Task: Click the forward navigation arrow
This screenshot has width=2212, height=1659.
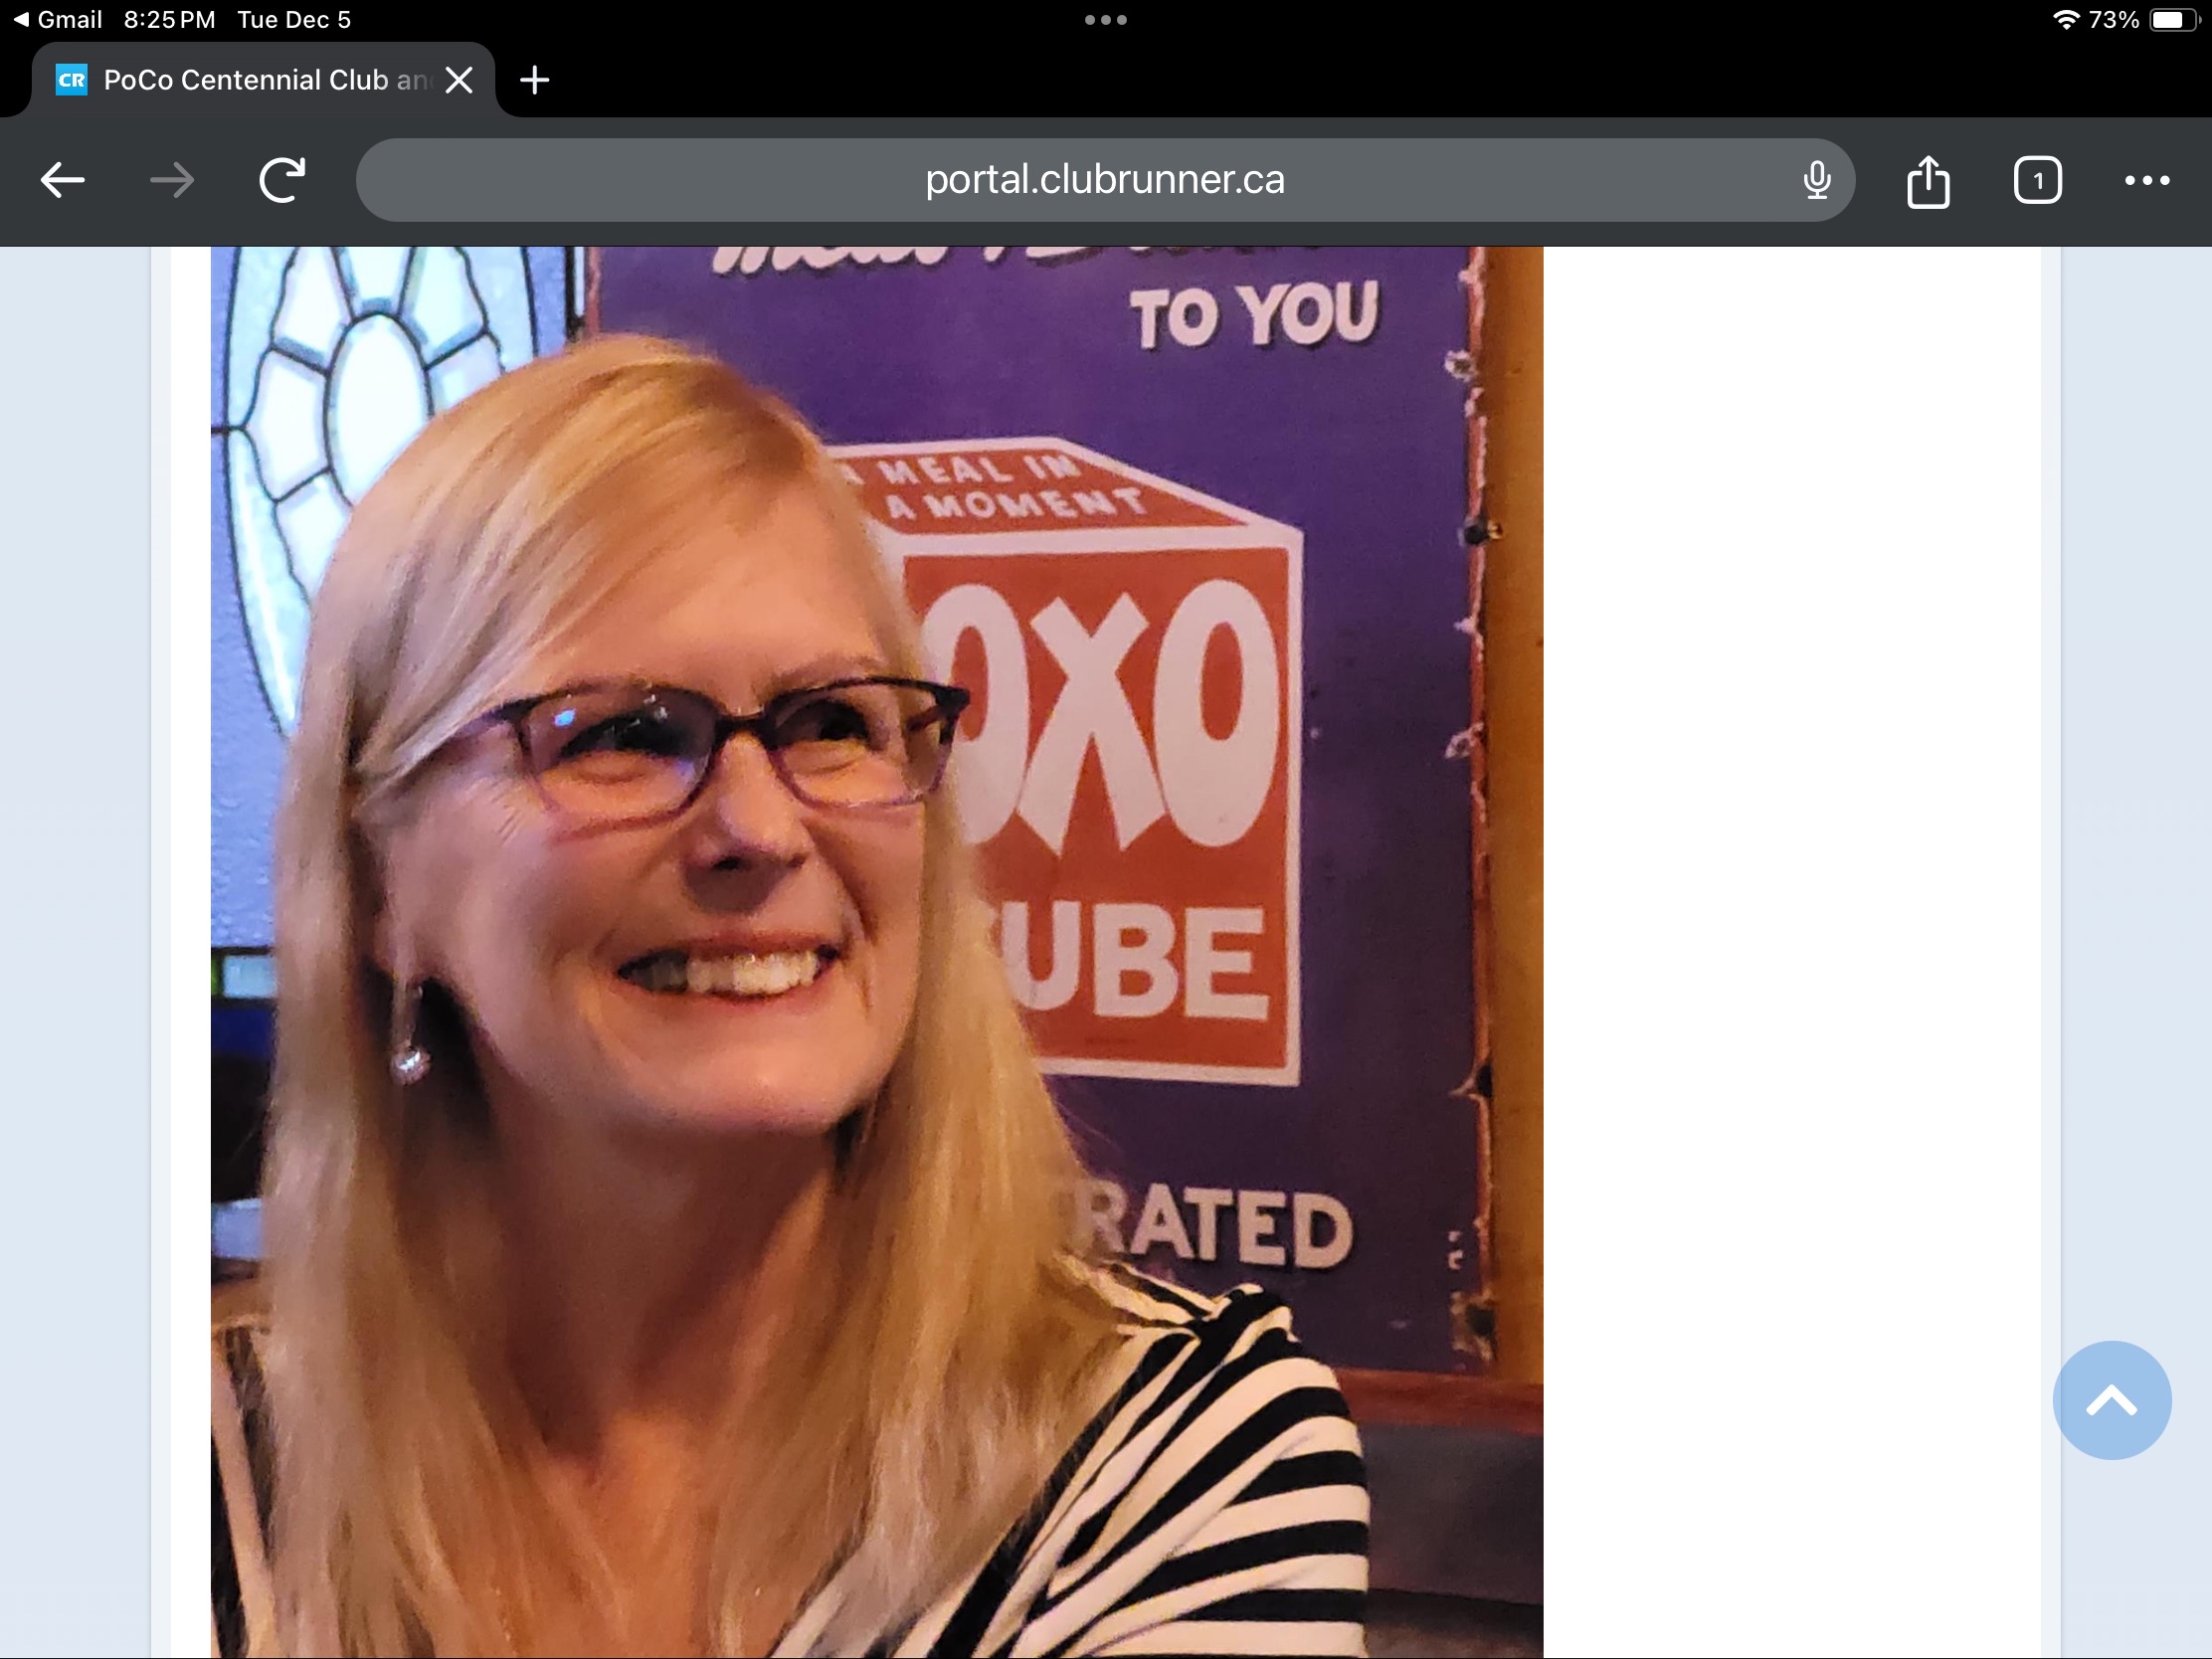Action: 172,181
